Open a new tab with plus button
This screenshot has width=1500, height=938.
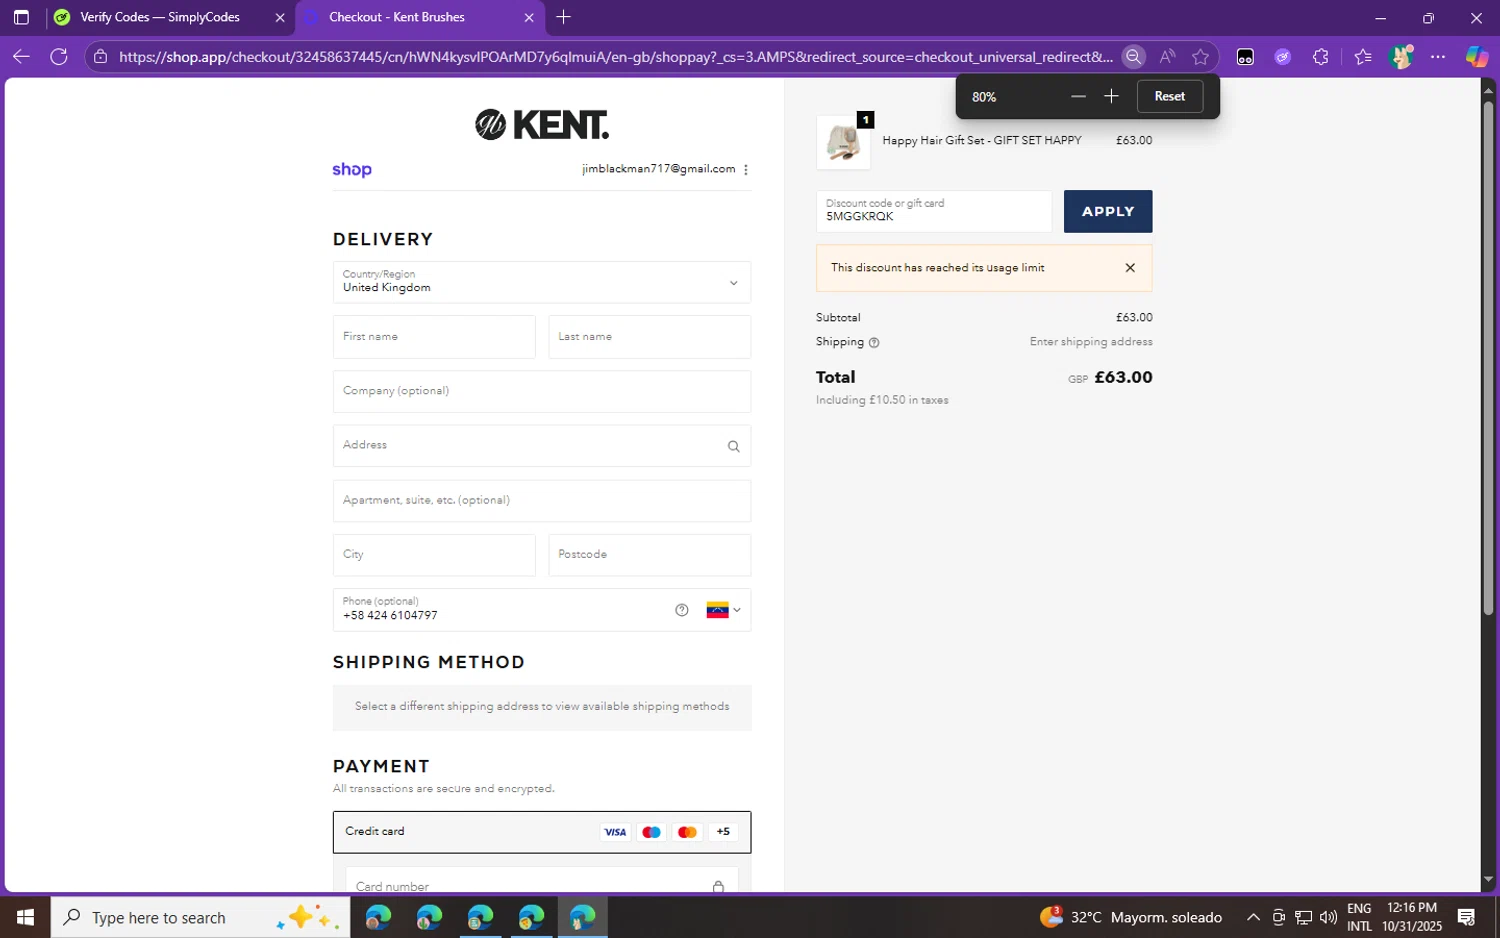564,17
